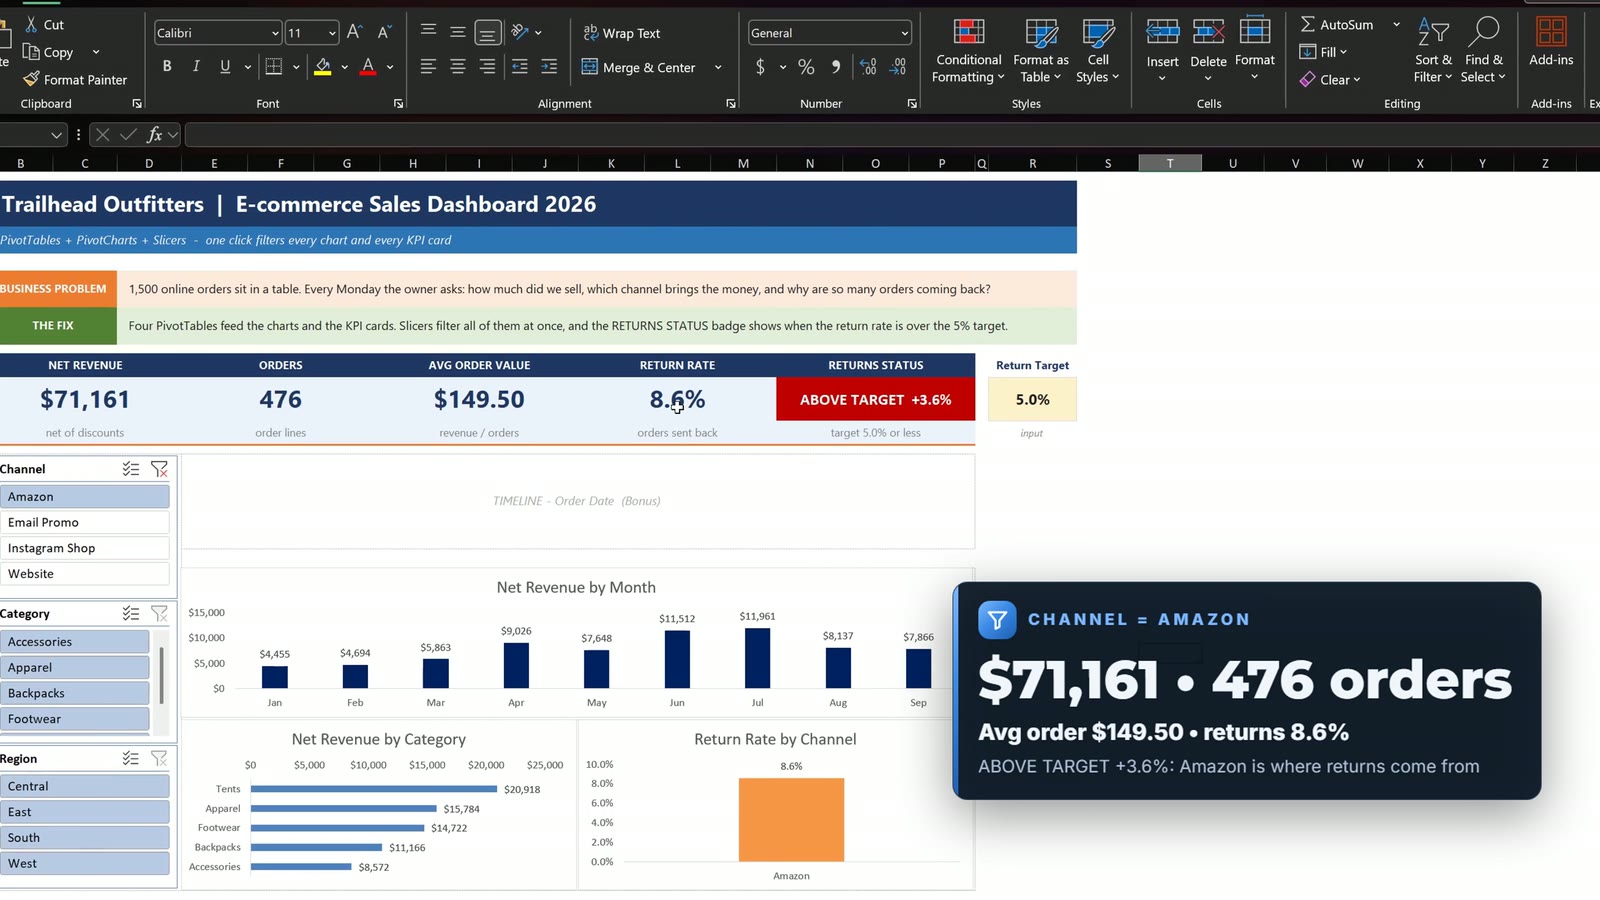The width and height of the screenshot is (1600, 900).
Task: Open the Add-ins pane
Action: pos(1551,43)
